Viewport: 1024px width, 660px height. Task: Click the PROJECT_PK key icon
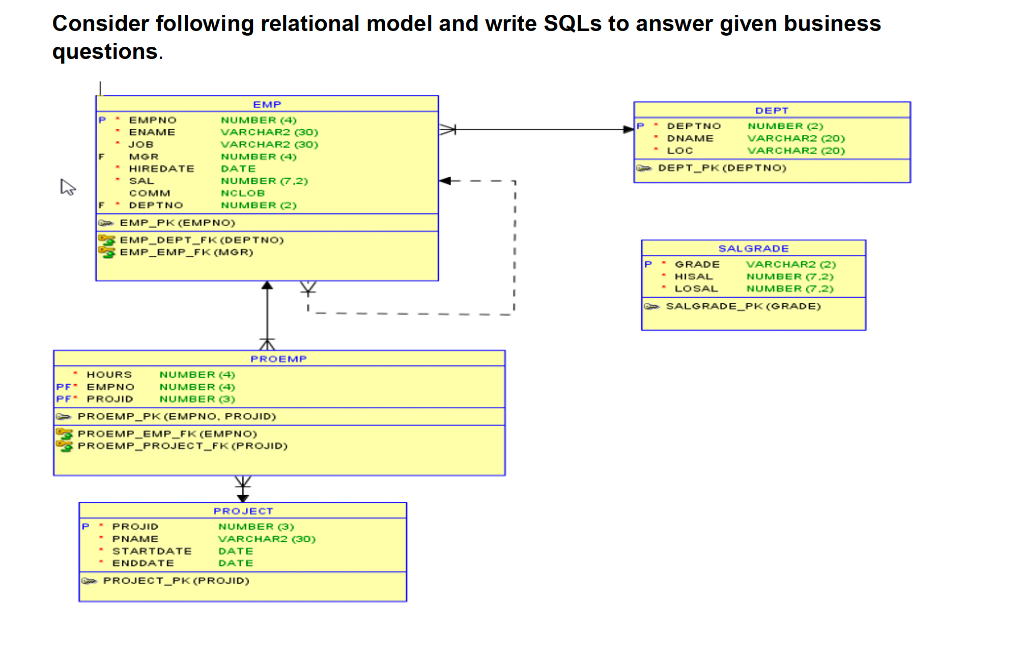coord(88,580)
